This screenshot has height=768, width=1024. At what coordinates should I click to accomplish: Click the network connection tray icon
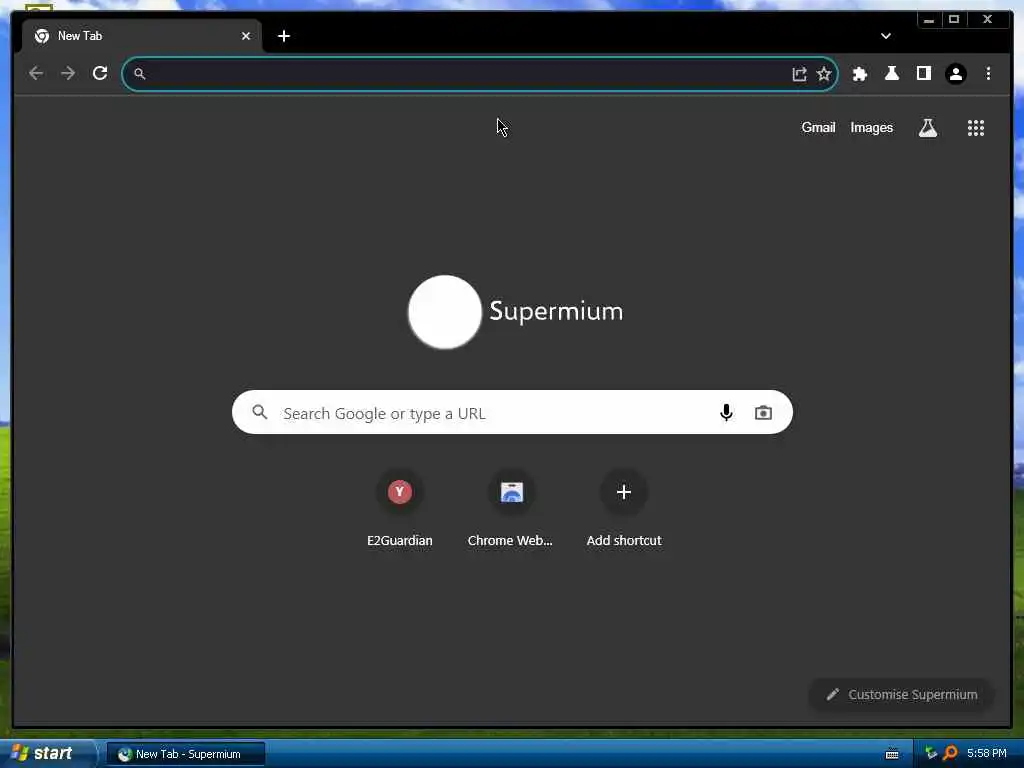click(931, 754)
